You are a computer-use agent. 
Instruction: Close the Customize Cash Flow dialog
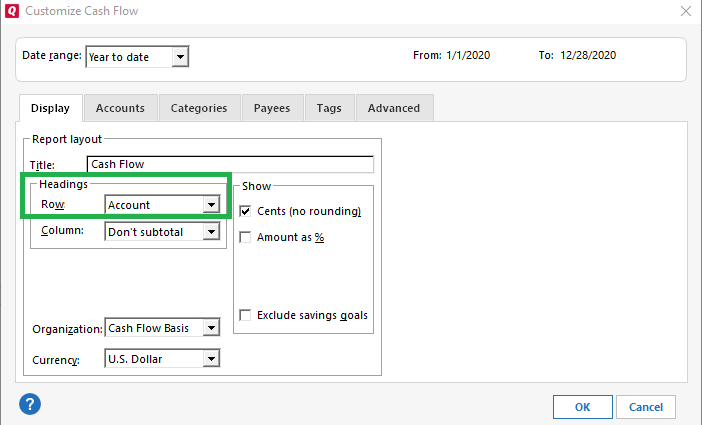(x=685, y=11)
